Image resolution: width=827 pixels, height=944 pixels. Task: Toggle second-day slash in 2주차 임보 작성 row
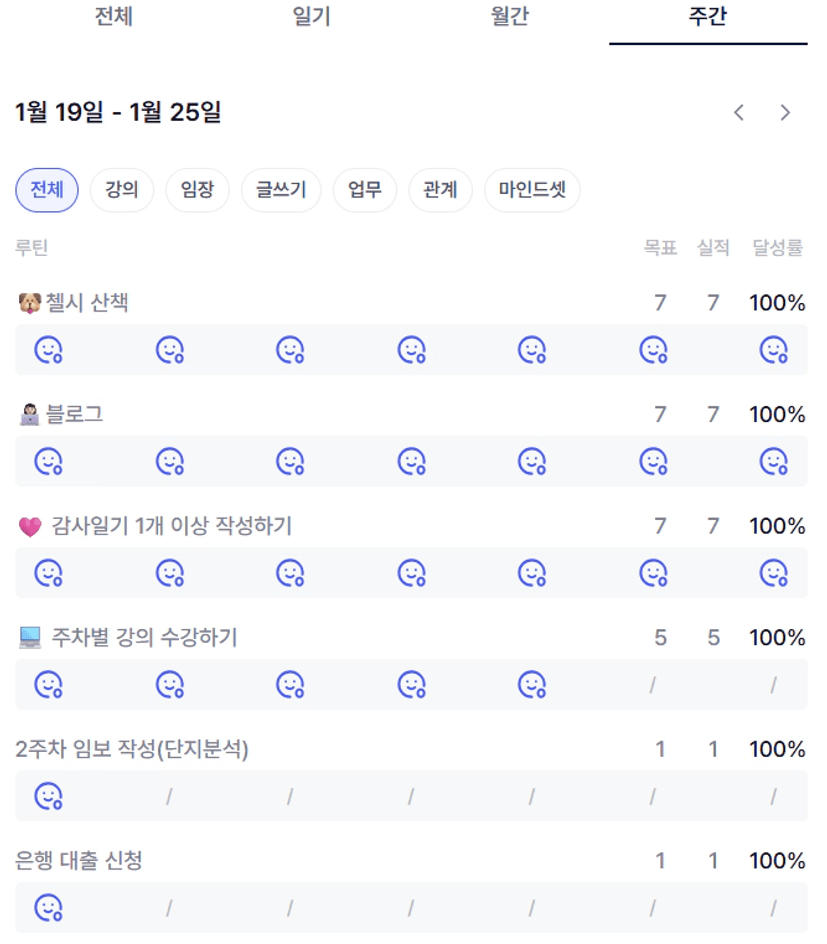(x=169, y=797)
